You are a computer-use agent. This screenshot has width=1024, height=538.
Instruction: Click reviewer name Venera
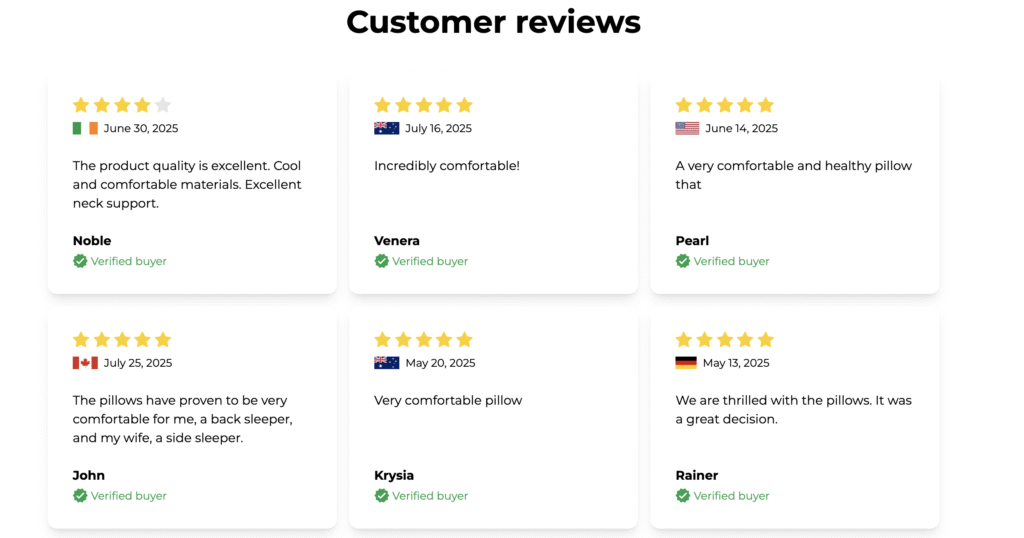pos(397,241)
